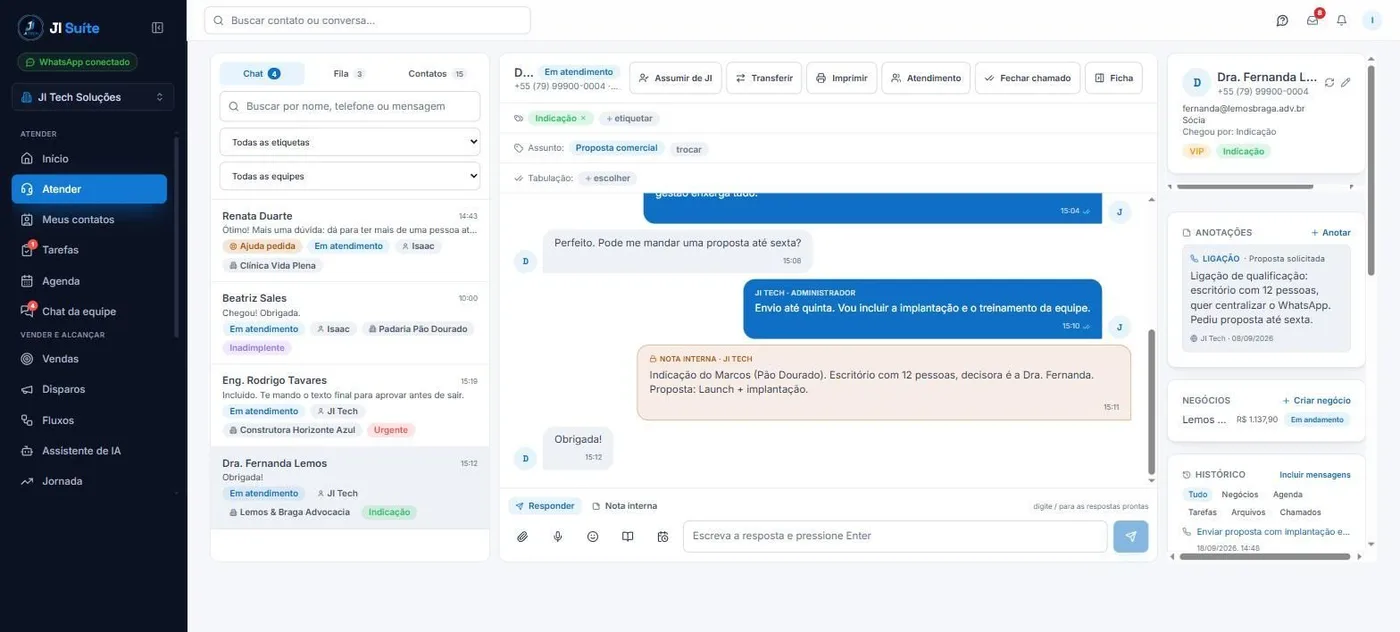1400x632 pixels.
Task: Focus the Buscar por nome, telefone field
Action: coord(350,106)
